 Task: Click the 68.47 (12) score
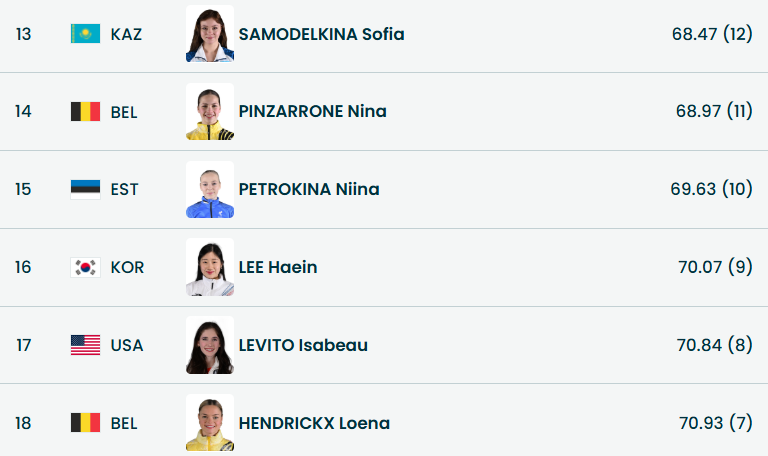pyautogui.click(x=712, y=34)
